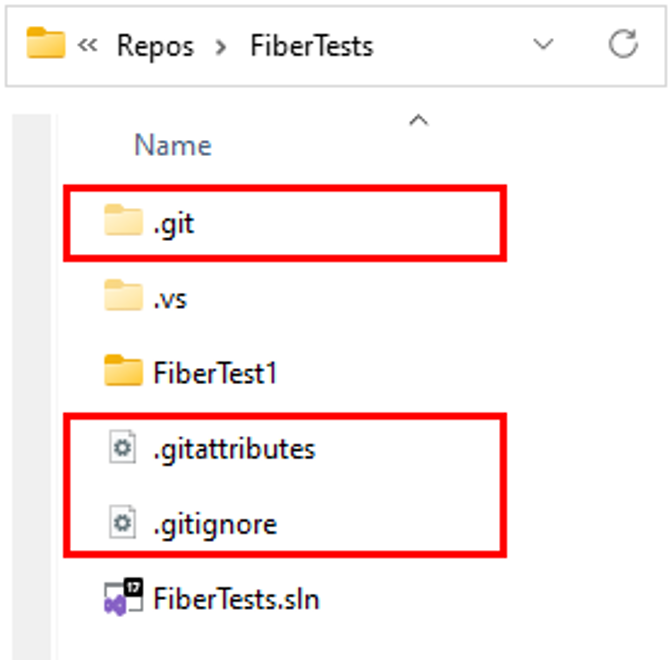Viewport: 672px width, 660px height.
Task: Go to Repos in the breadcrumb
Action: click(156, 46)
